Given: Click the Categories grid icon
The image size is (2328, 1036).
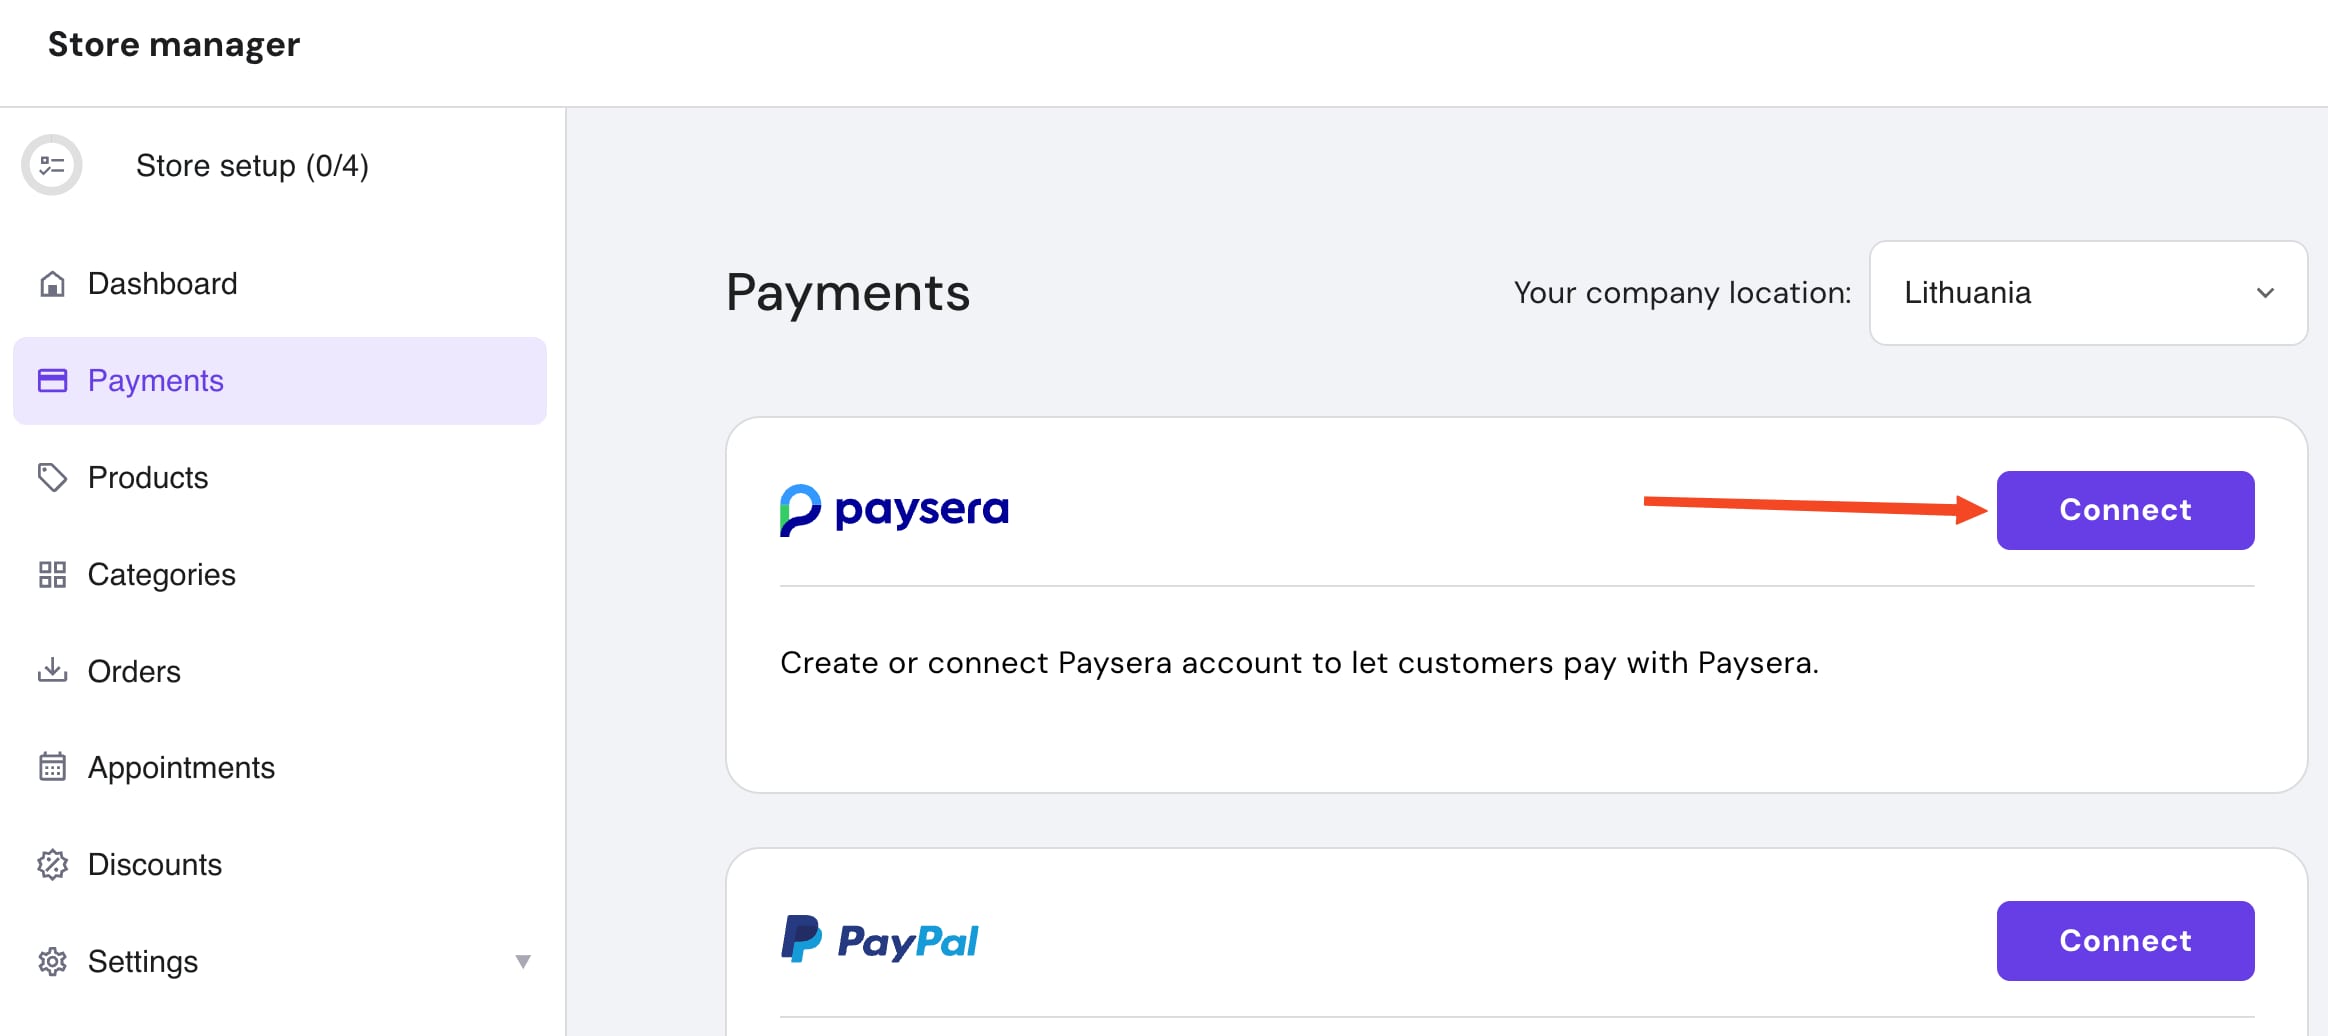Looking at the screenshot, I should pyautogui.click(x=52, y=575).
